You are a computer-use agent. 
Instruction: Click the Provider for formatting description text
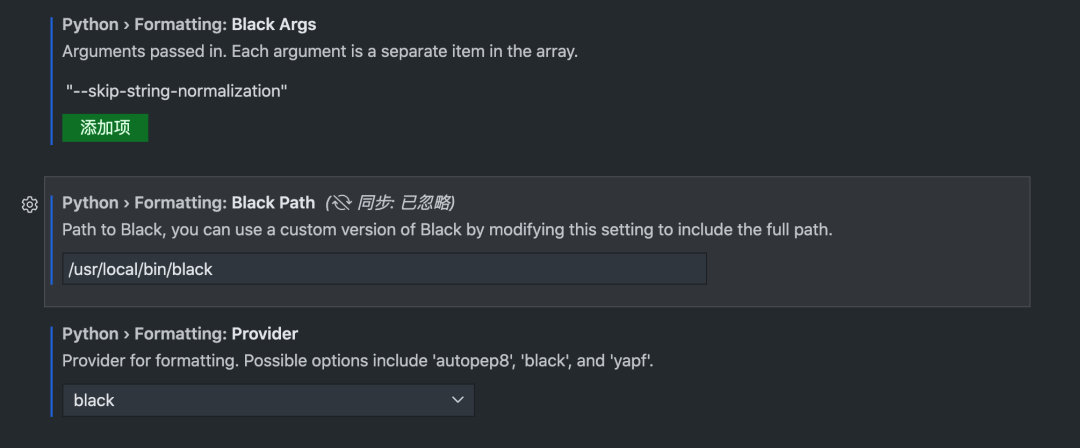point(357,361)
